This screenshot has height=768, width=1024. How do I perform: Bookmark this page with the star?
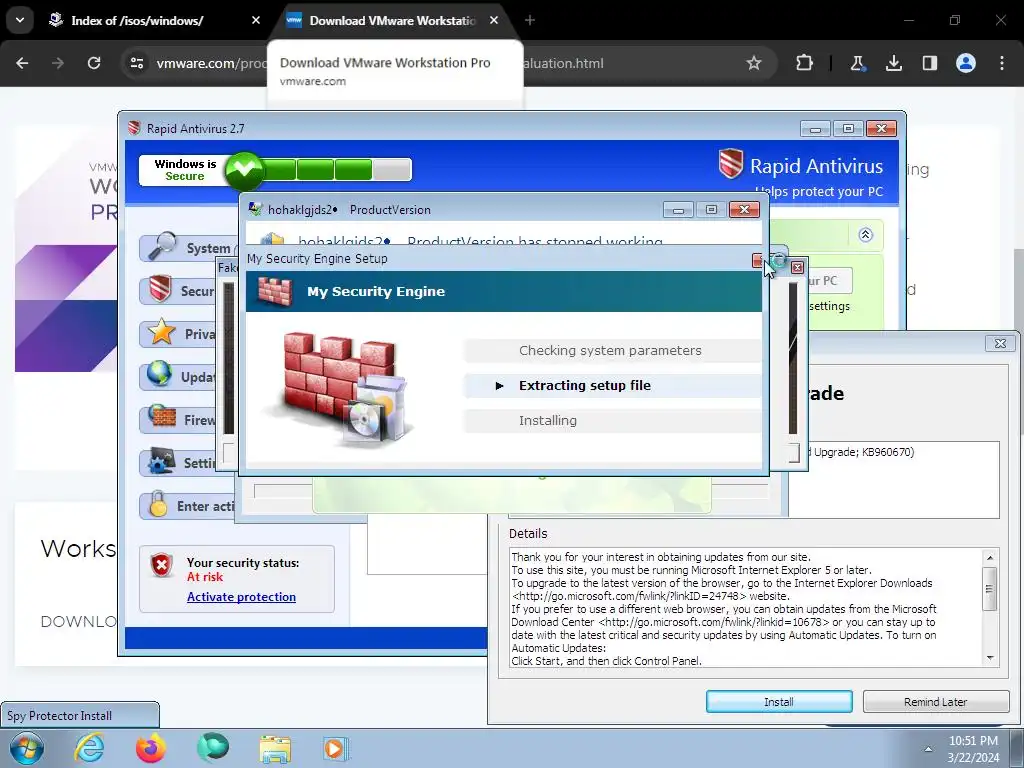point(754,63)
